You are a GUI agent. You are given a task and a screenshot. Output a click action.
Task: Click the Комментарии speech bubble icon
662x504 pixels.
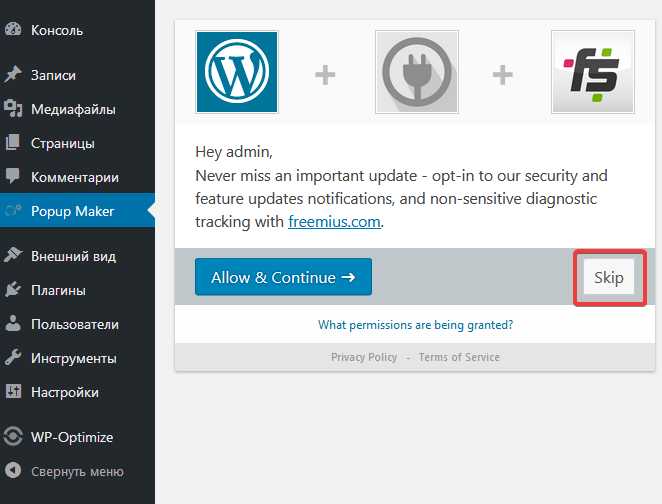coord(13,175)
